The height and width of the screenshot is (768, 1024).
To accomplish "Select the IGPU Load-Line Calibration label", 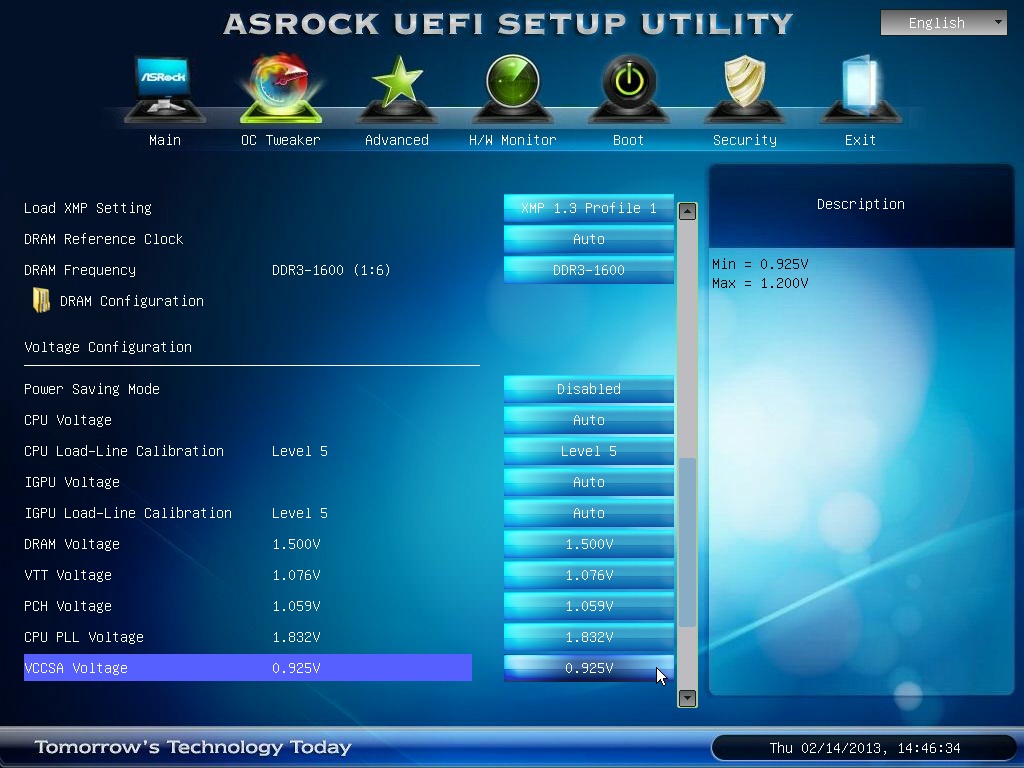I will (128, 513).
